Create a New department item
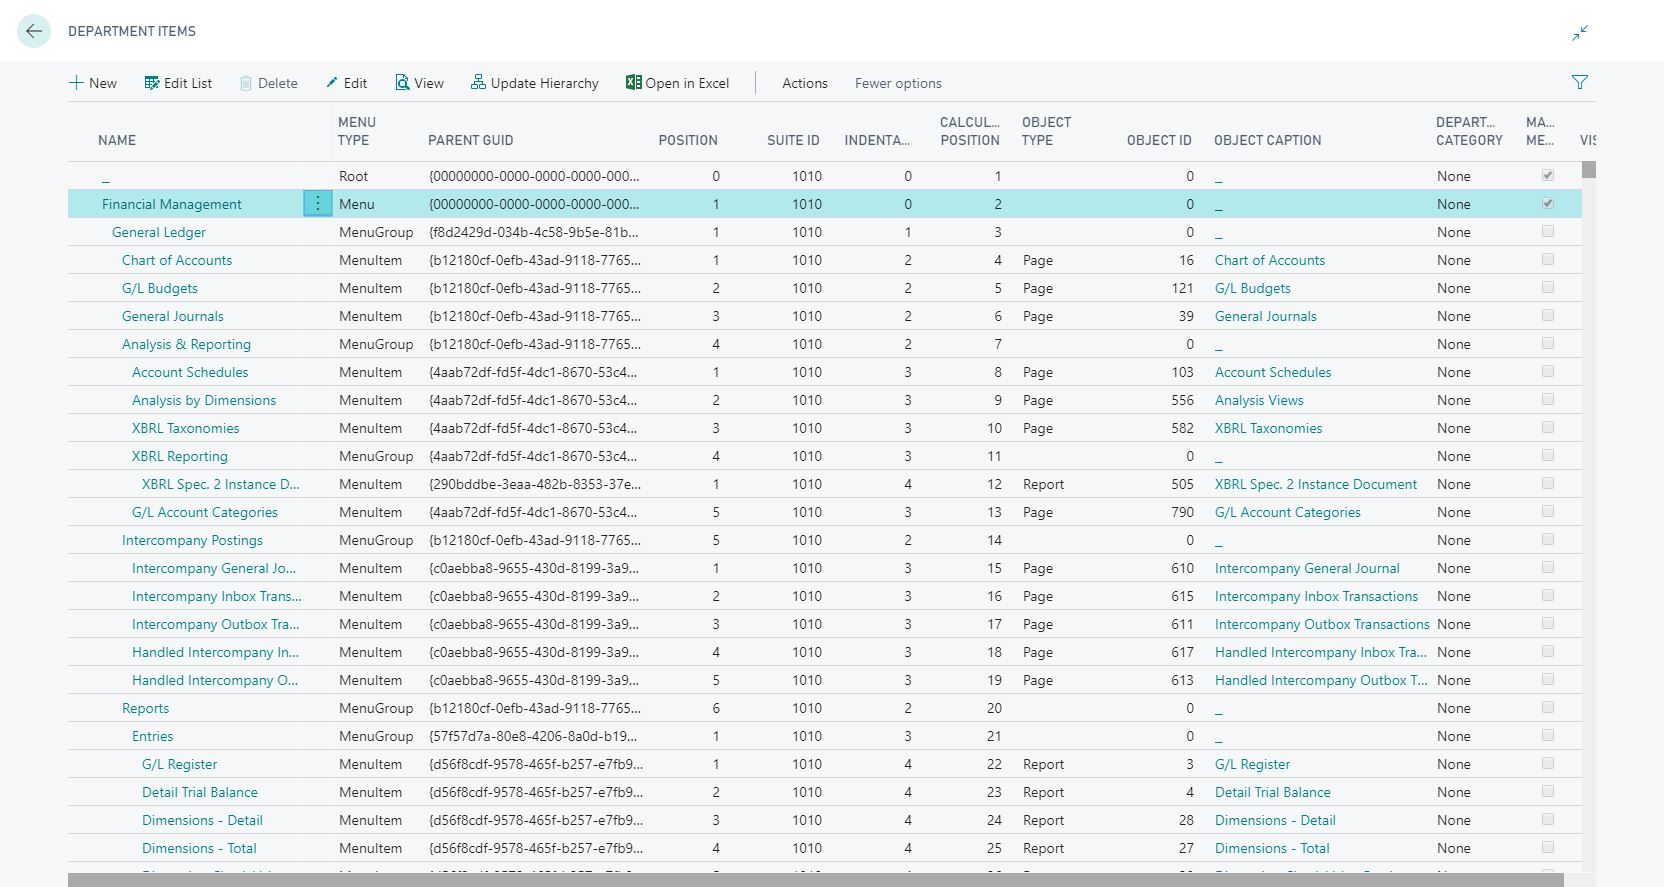The height and width of the screenshot is (887, 1664). point(93,83)
